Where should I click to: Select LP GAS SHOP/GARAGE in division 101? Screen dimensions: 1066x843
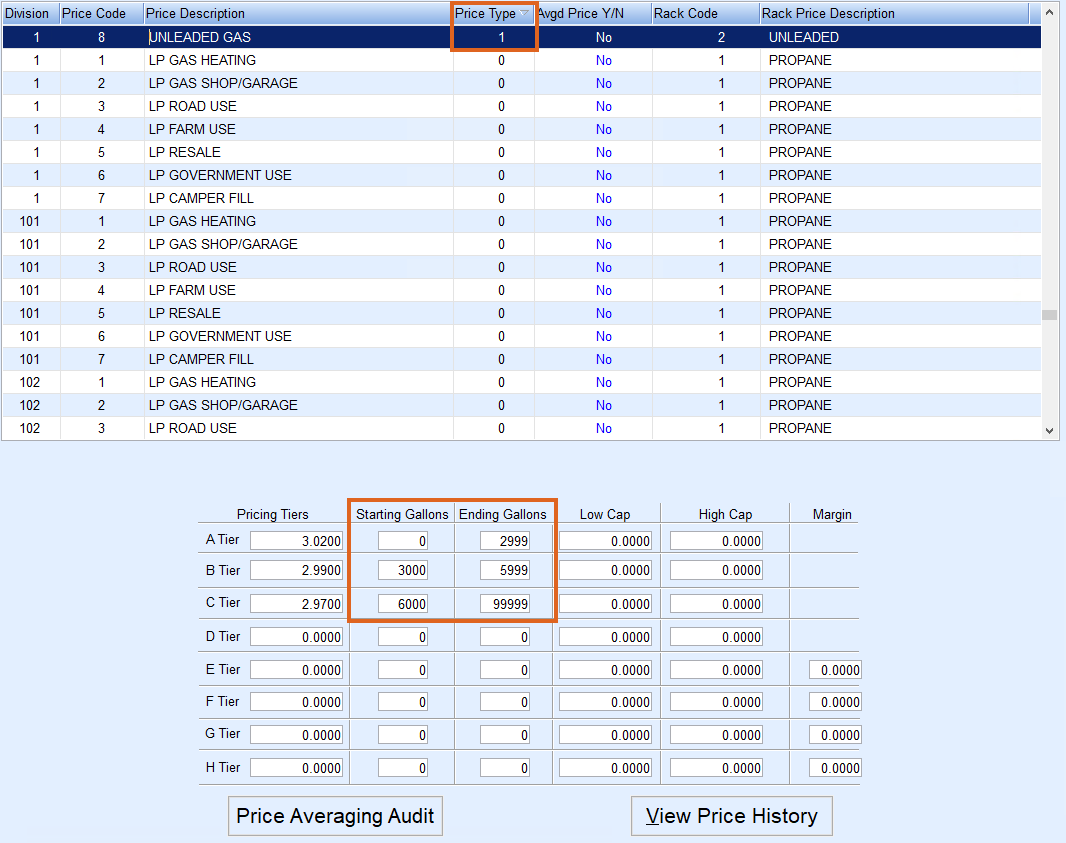521,244
